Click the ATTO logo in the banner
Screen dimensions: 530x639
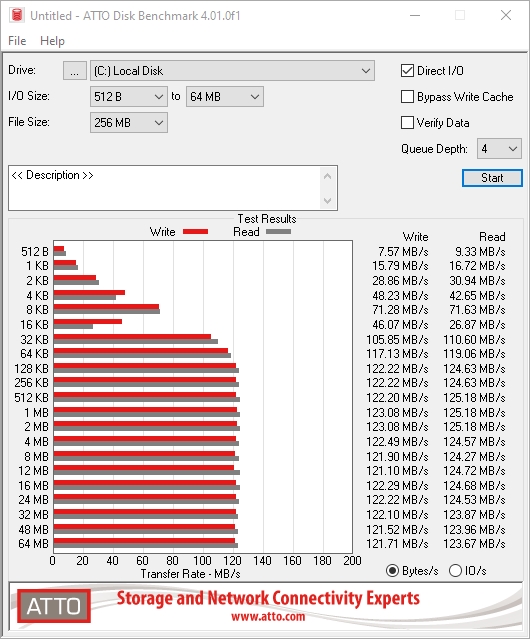coord(54,606)
